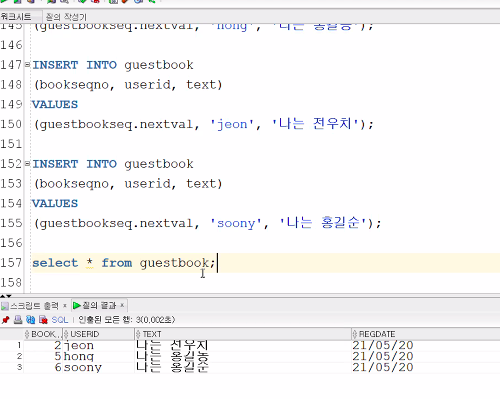Screen dimensions: 500x399
Task: Click 'userid' on line 148
Action: pyautogui.click(x=147, y=85)
